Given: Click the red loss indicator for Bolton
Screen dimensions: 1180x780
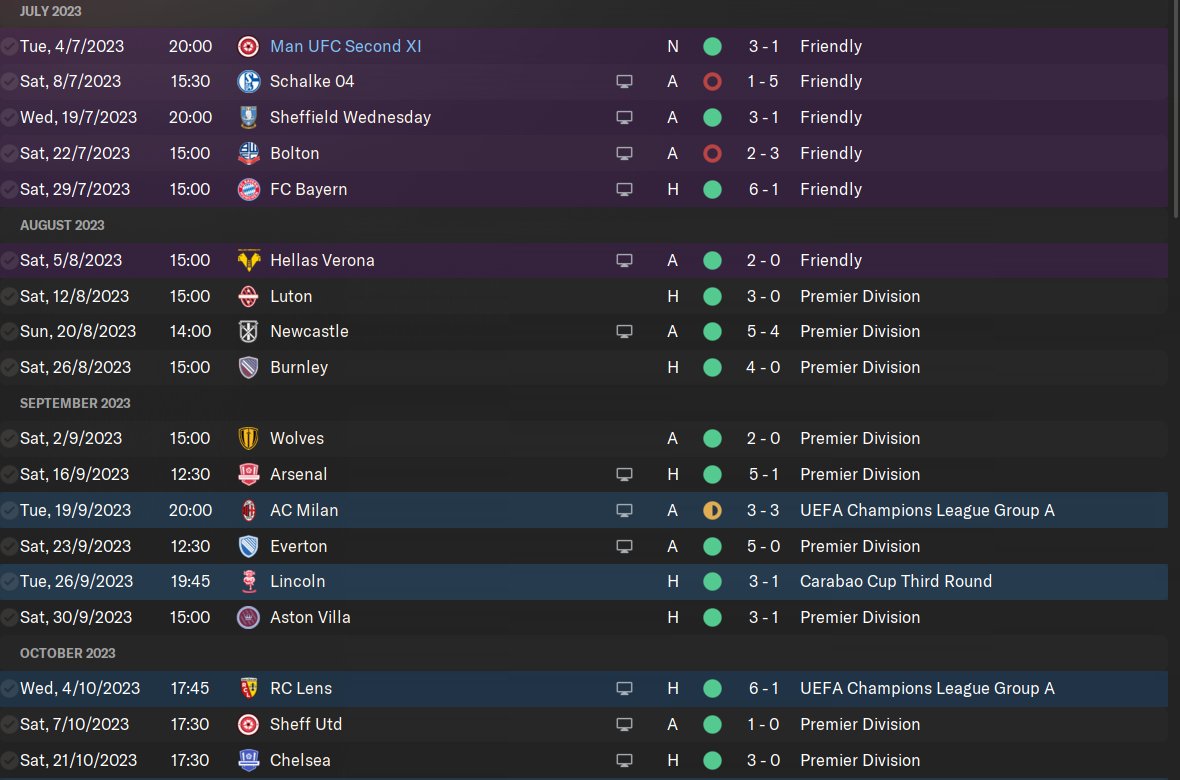Looking at the screenshot, I should [x=712, y=154].
